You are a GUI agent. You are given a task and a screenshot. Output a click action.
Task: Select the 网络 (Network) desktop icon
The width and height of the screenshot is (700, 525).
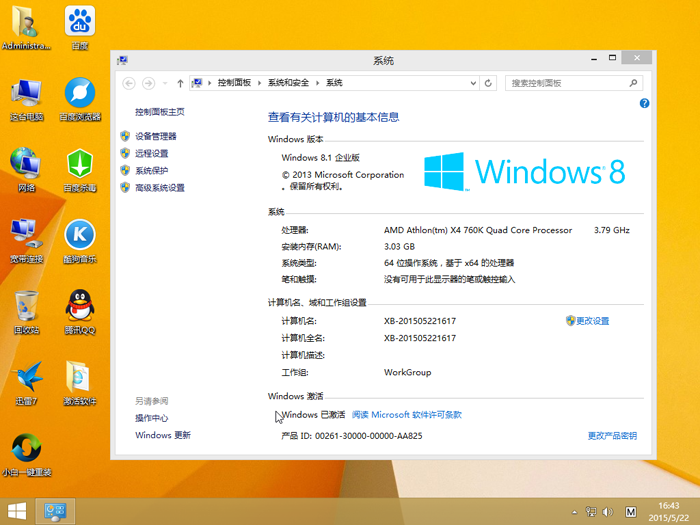click(x=26, y=170)
